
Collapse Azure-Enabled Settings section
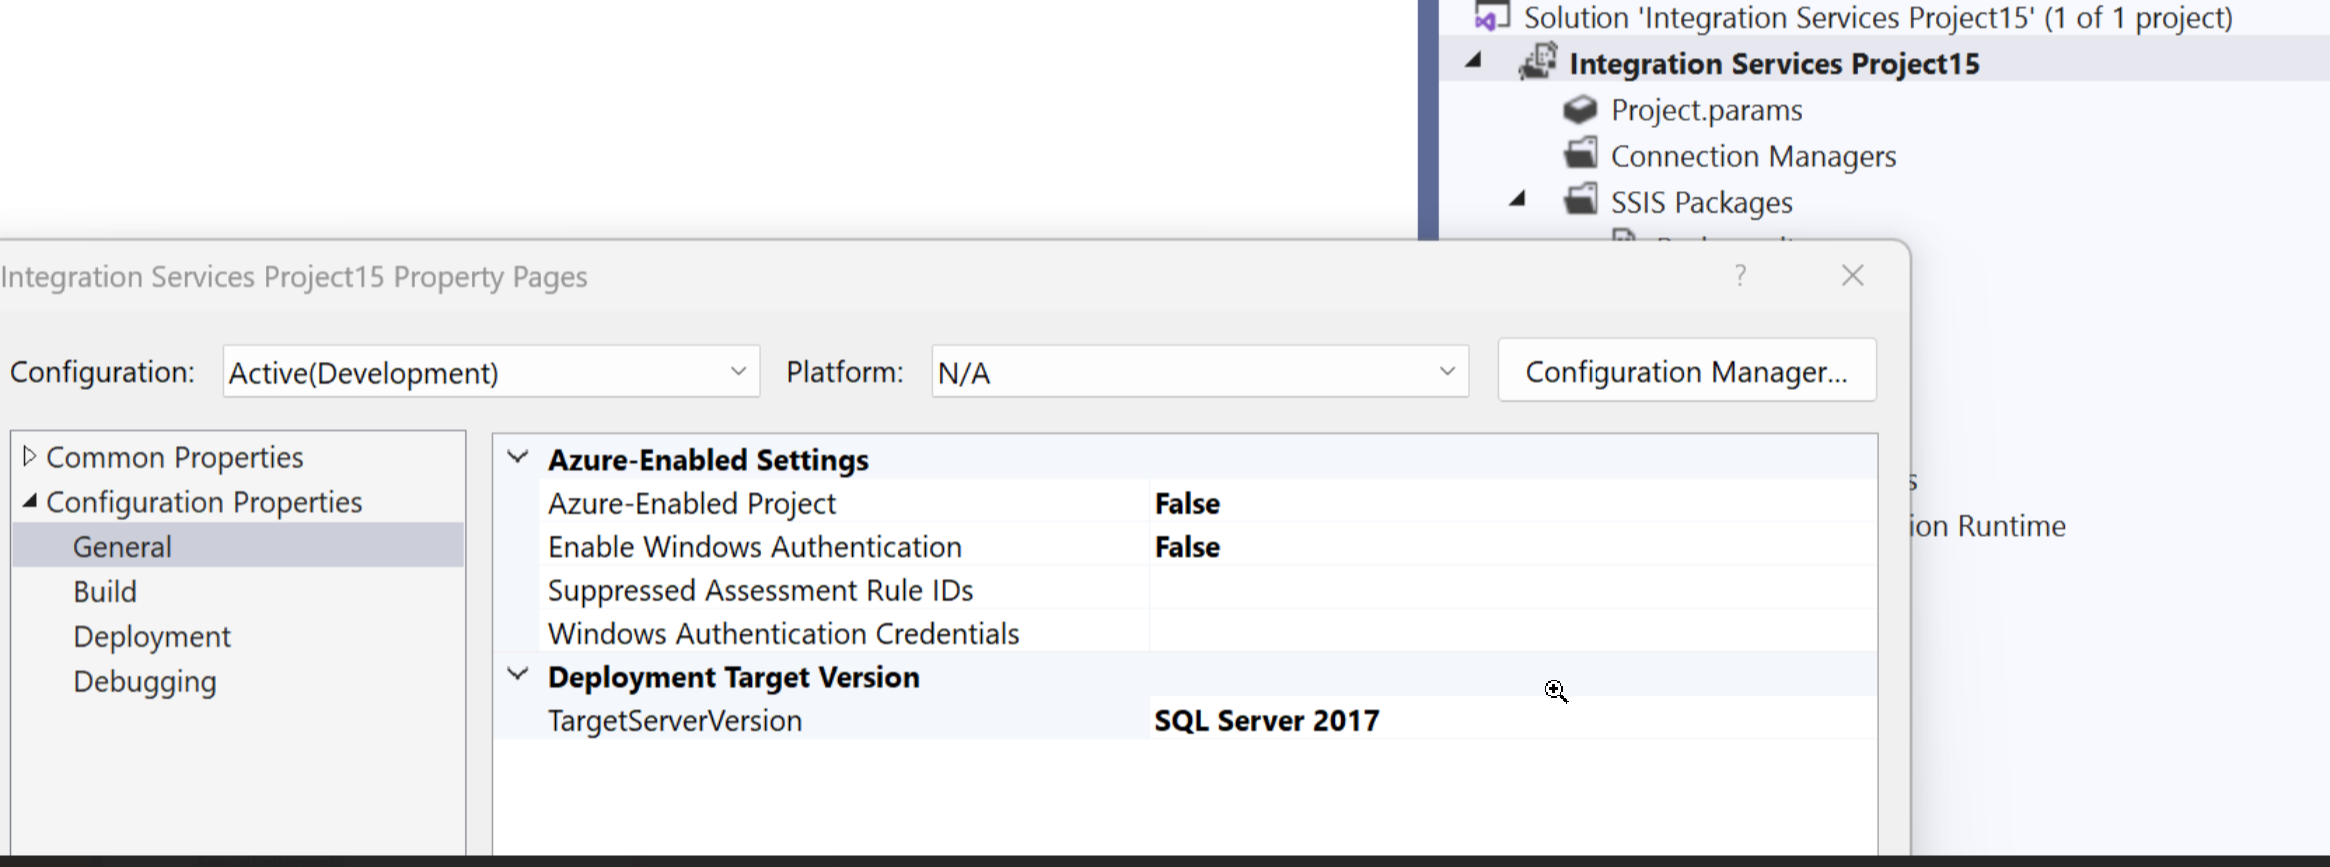(x=518, y=458)
